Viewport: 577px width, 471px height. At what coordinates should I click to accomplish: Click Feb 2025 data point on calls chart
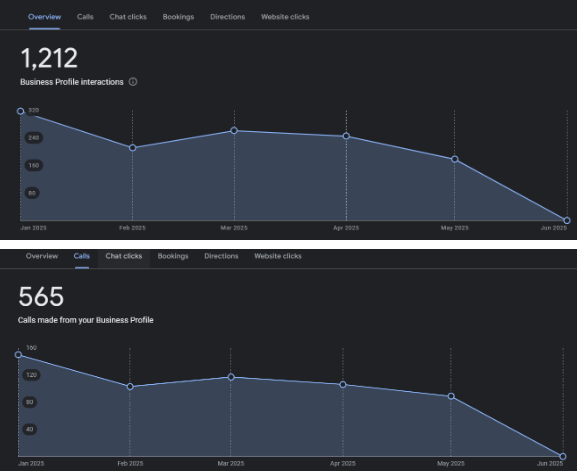pyautogui.click(x=130, y=386)
